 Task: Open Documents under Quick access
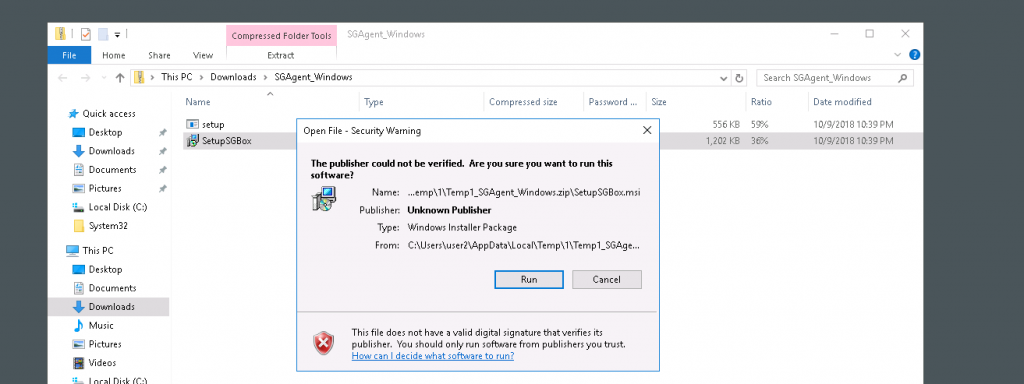[112, 170]
